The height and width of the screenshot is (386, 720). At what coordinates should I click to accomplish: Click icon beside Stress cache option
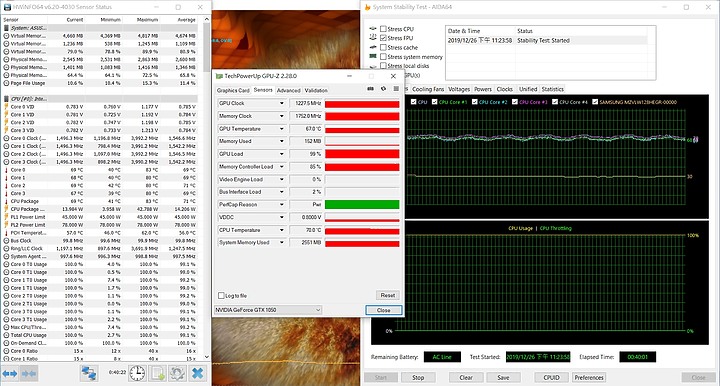(373, 47)
